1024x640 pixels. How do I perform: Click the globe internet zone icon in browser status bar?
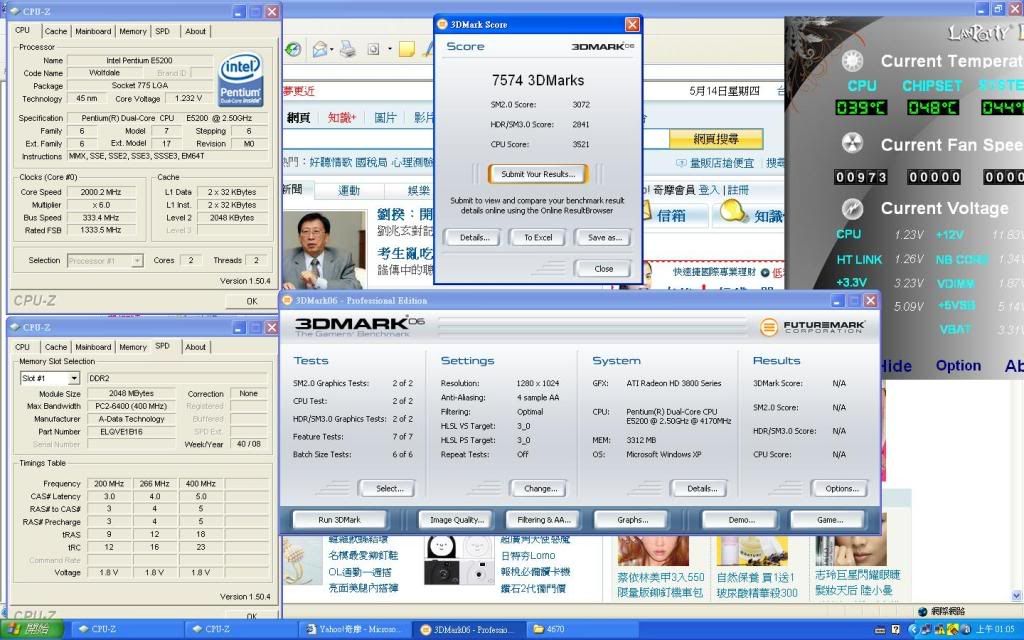[x=923, y=611]
